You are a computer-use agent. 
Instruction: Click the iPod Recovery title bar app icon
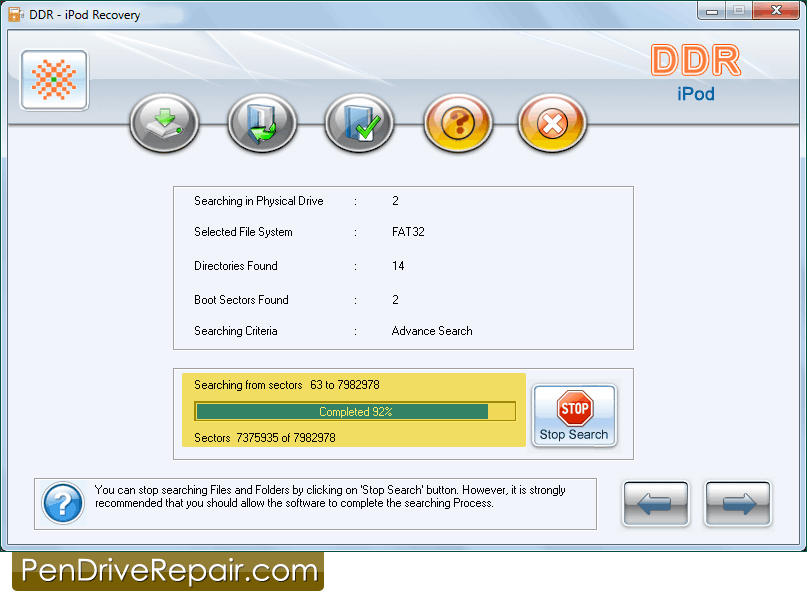coord(15,14)
